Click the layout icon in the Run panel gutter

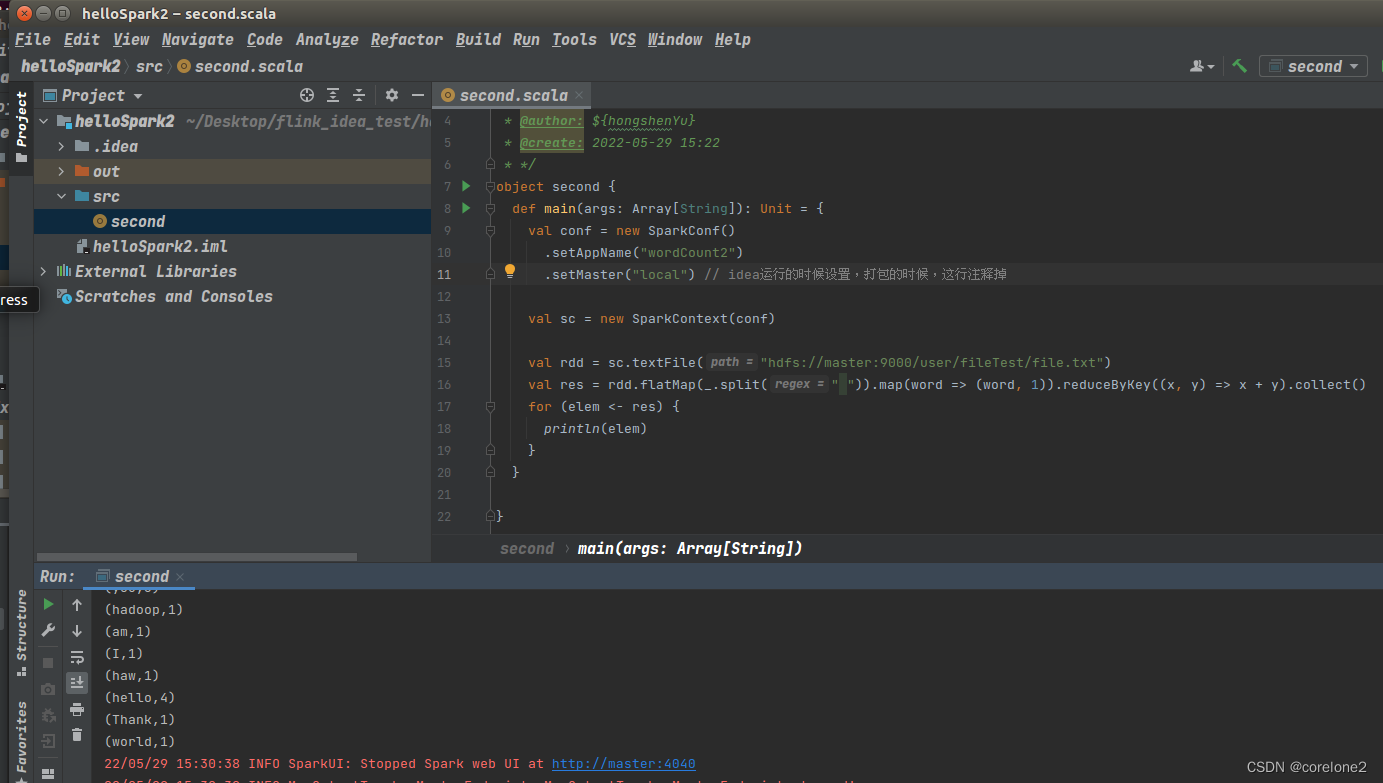coord(48,773)
